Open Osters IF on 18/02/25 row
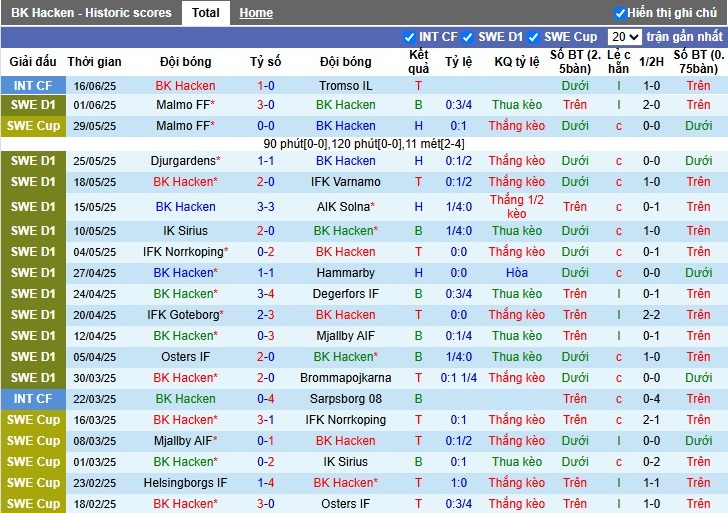Screen dimensions: 728x513 (x=345, y=504)
